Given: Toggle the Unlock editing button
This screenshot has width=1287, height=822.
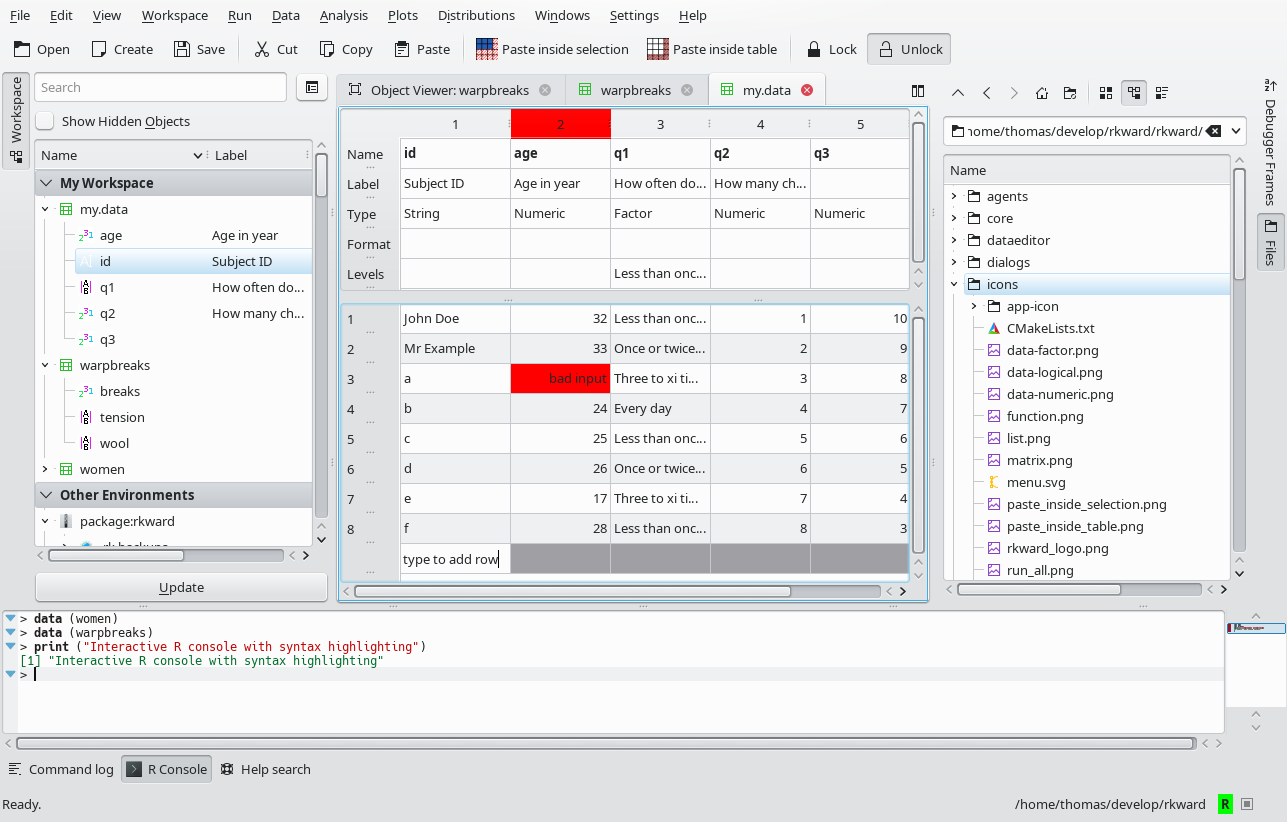Looking at the screenshot, I should 908,49.
